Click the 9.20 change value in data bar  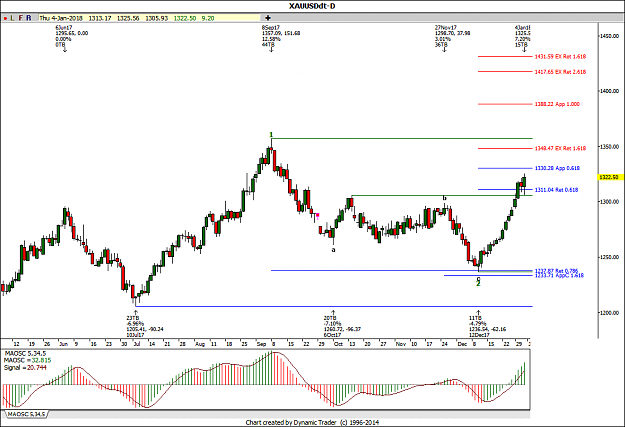[x=208, y=18]
